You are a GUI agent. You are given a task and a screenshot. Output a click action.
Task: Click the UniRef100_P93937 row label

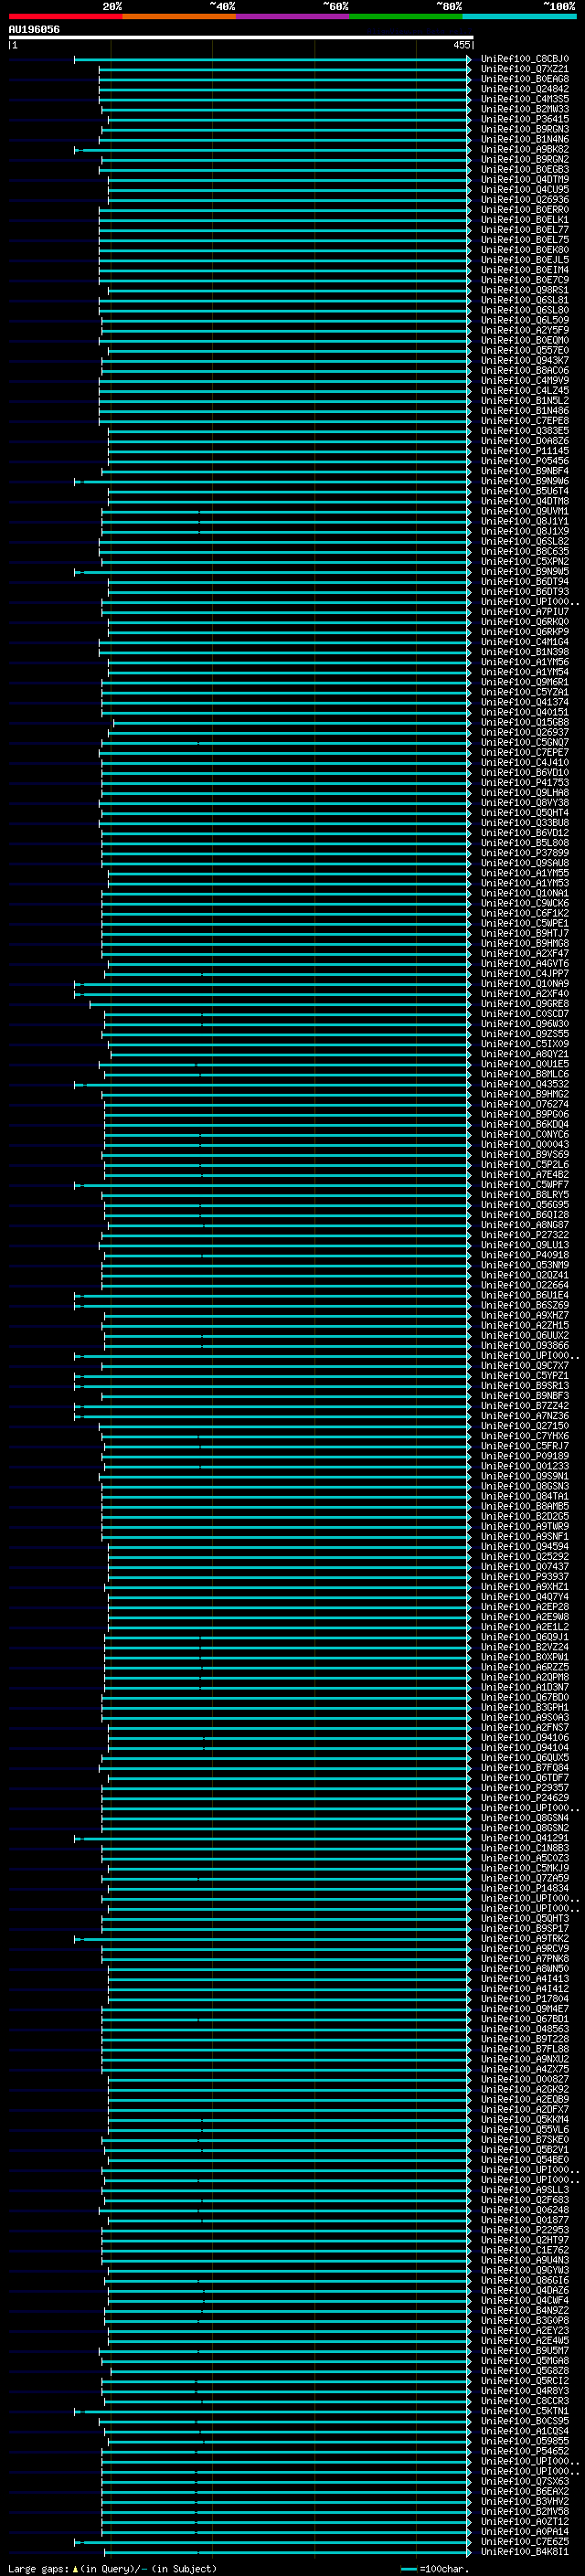tap(525, 1577)
